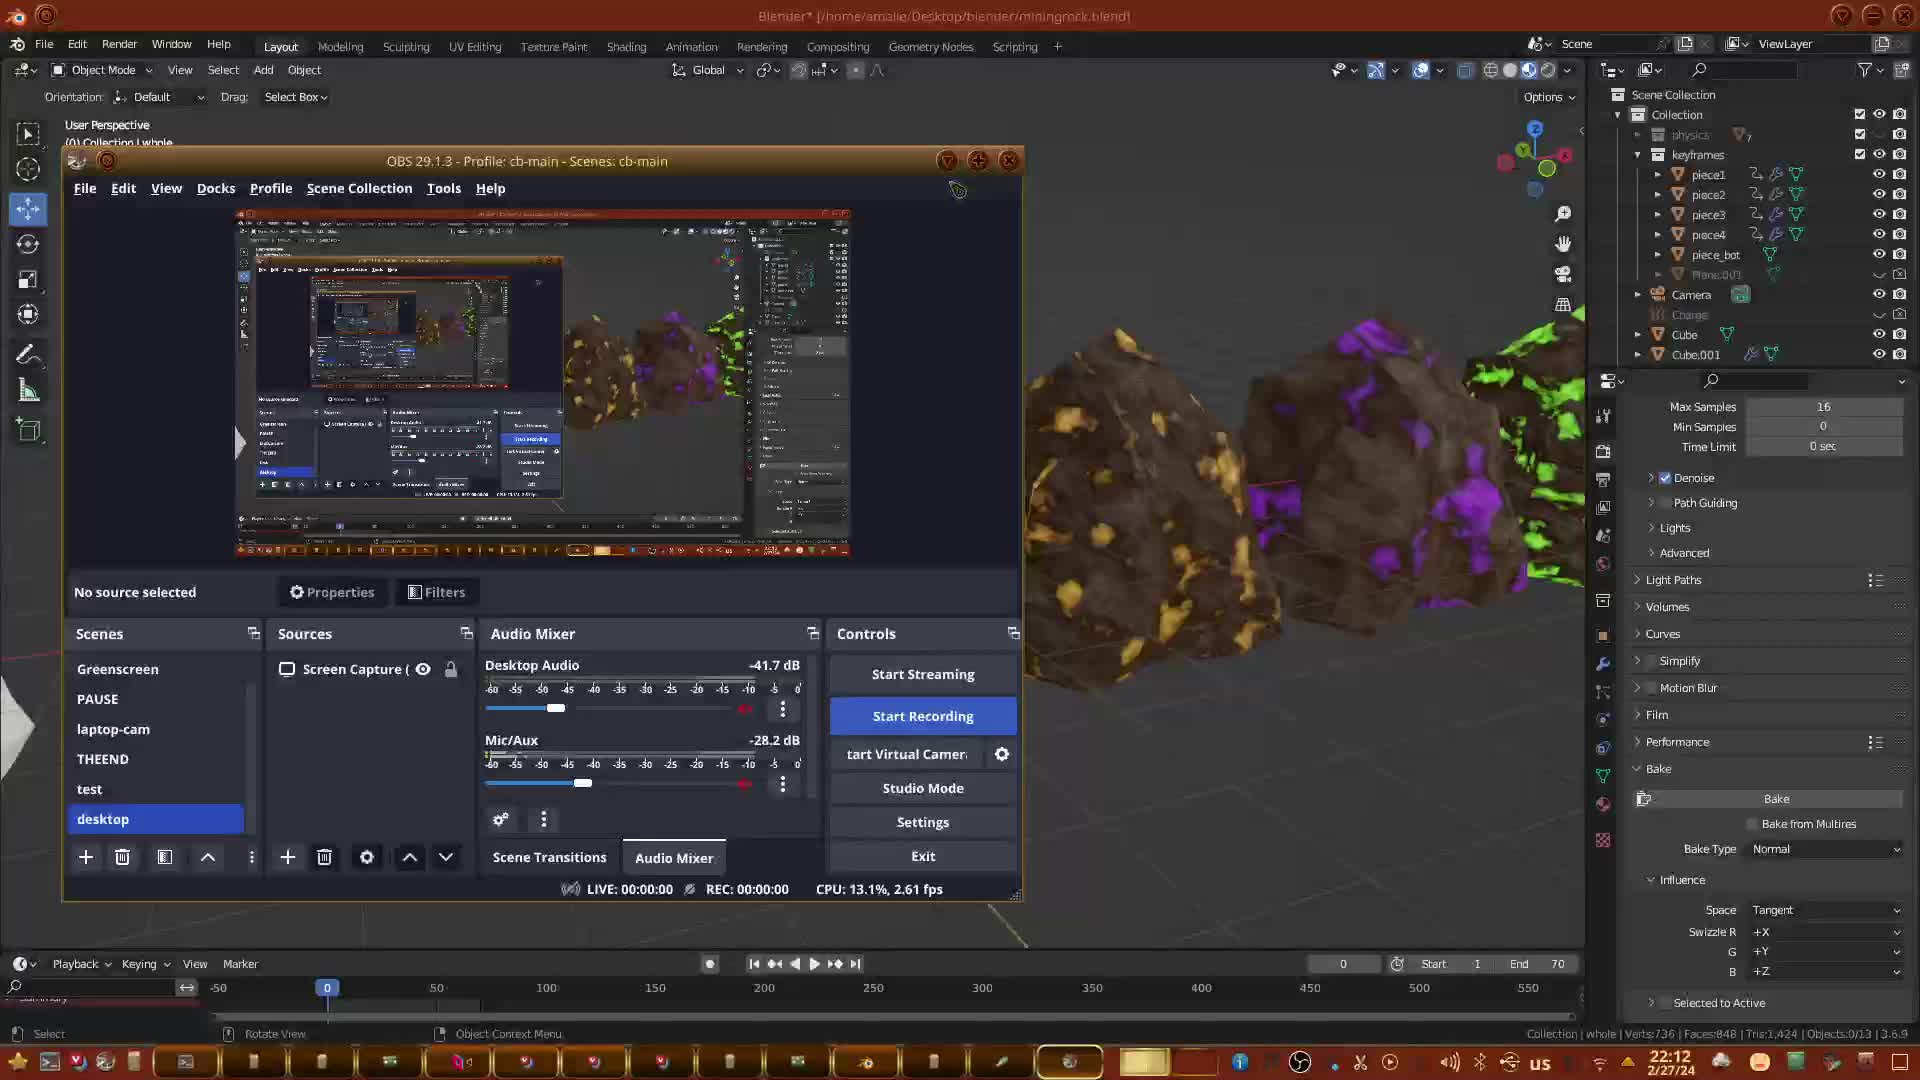Select the Measure tool in left toolbar
This screenshot has height=1080, width=1920.
tap(28, 391)
